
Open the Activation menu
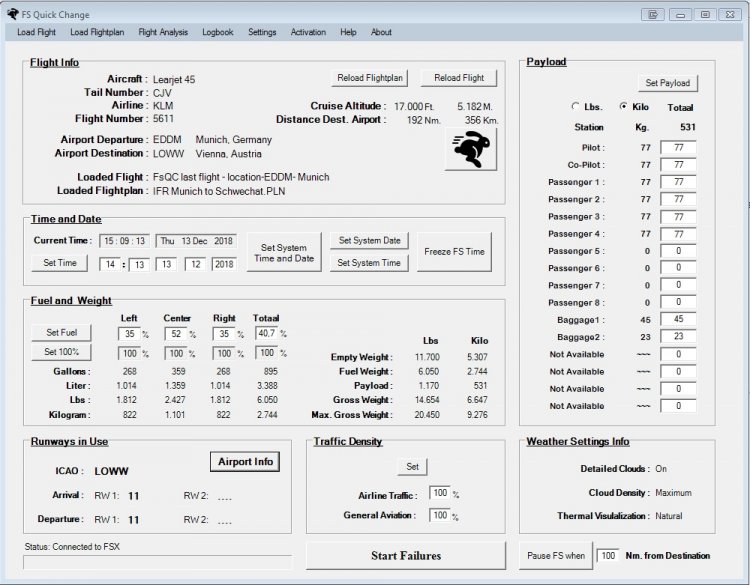308,32
